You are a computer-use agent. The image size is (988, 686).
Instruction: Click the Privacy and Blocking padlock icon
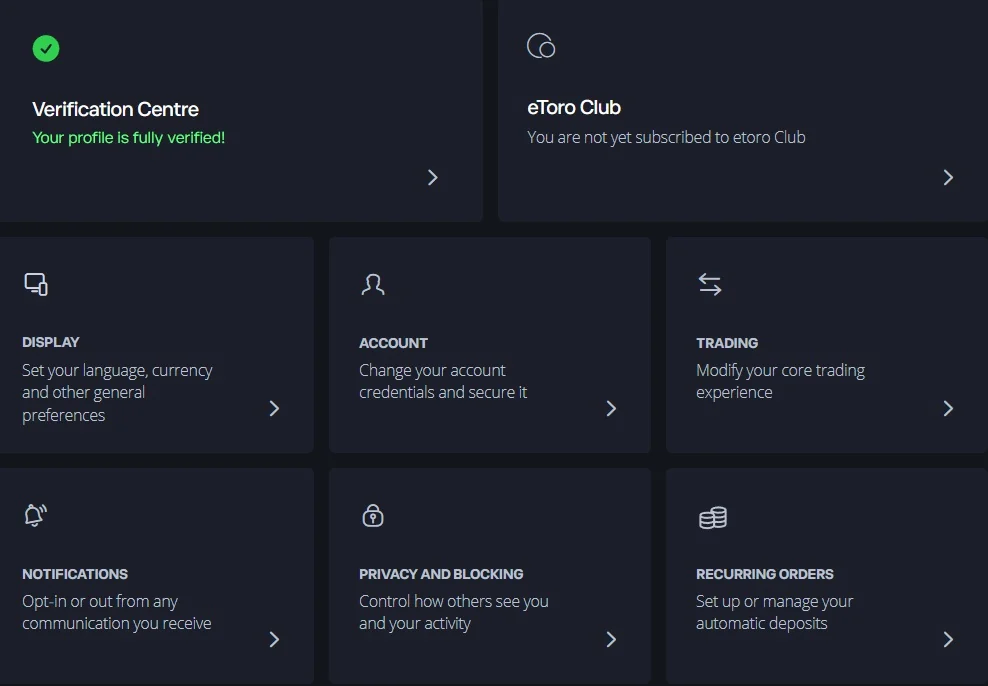click(373, 515)
